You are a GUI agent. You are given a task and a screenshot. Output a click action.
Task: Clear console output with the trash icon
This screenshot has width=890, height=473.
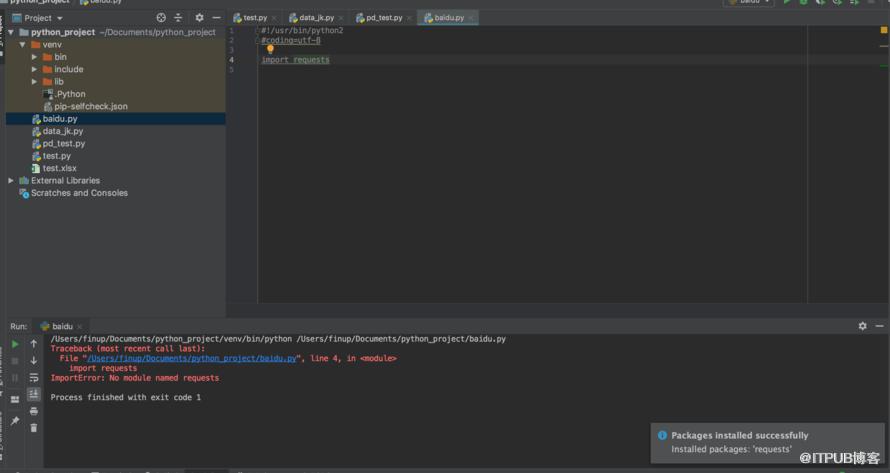point(33,428)
